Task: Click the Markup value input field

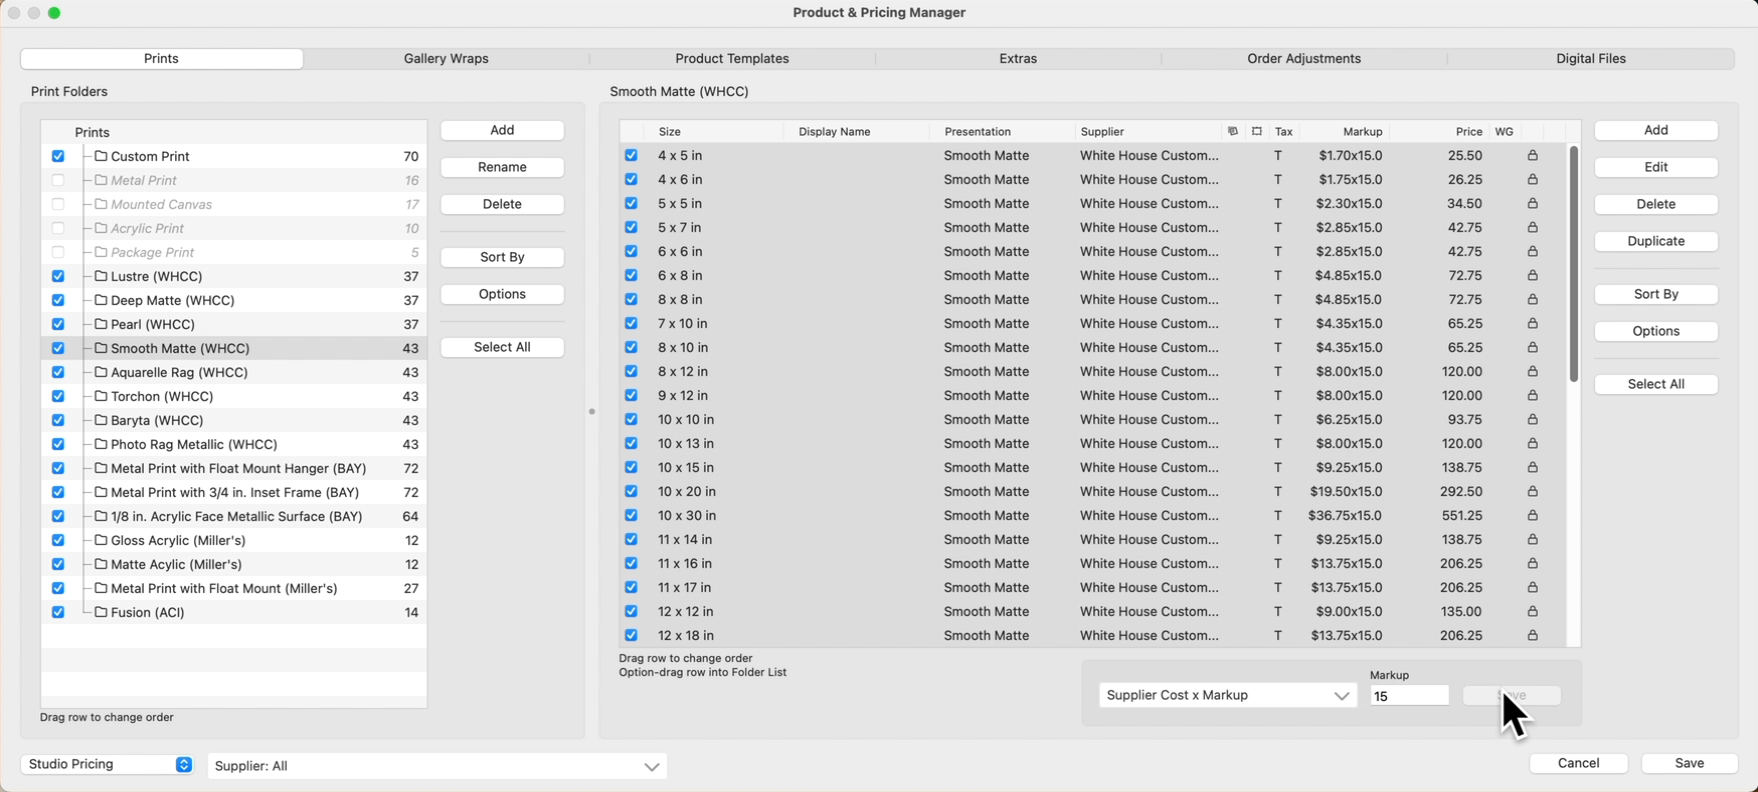Action: click(1408, 696)
